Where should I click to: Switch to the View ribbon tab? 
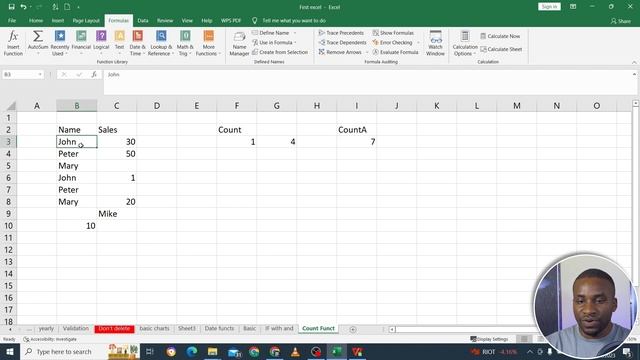coord(187,20)
